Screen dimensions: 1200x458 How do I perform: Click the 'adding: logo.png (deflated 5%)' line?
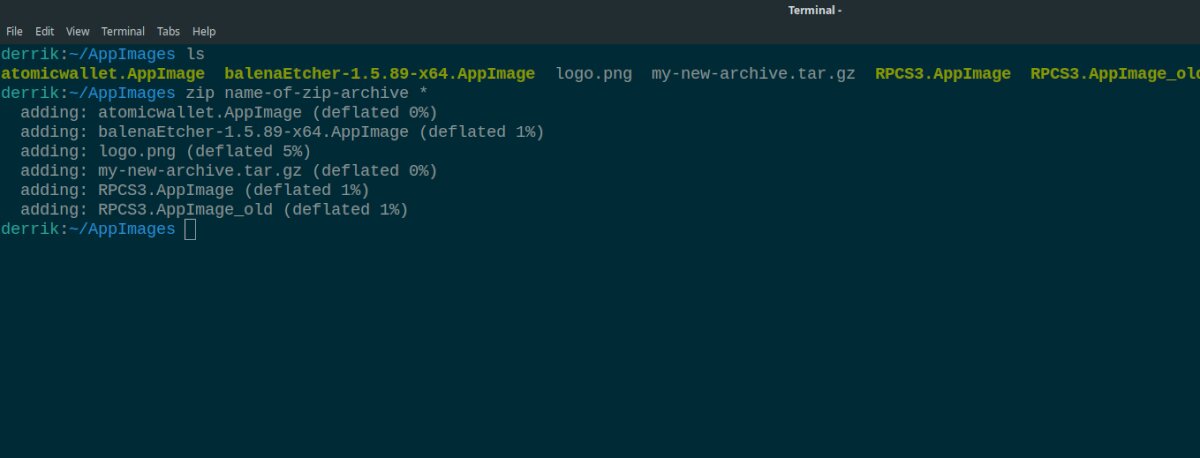pos(165,151)
